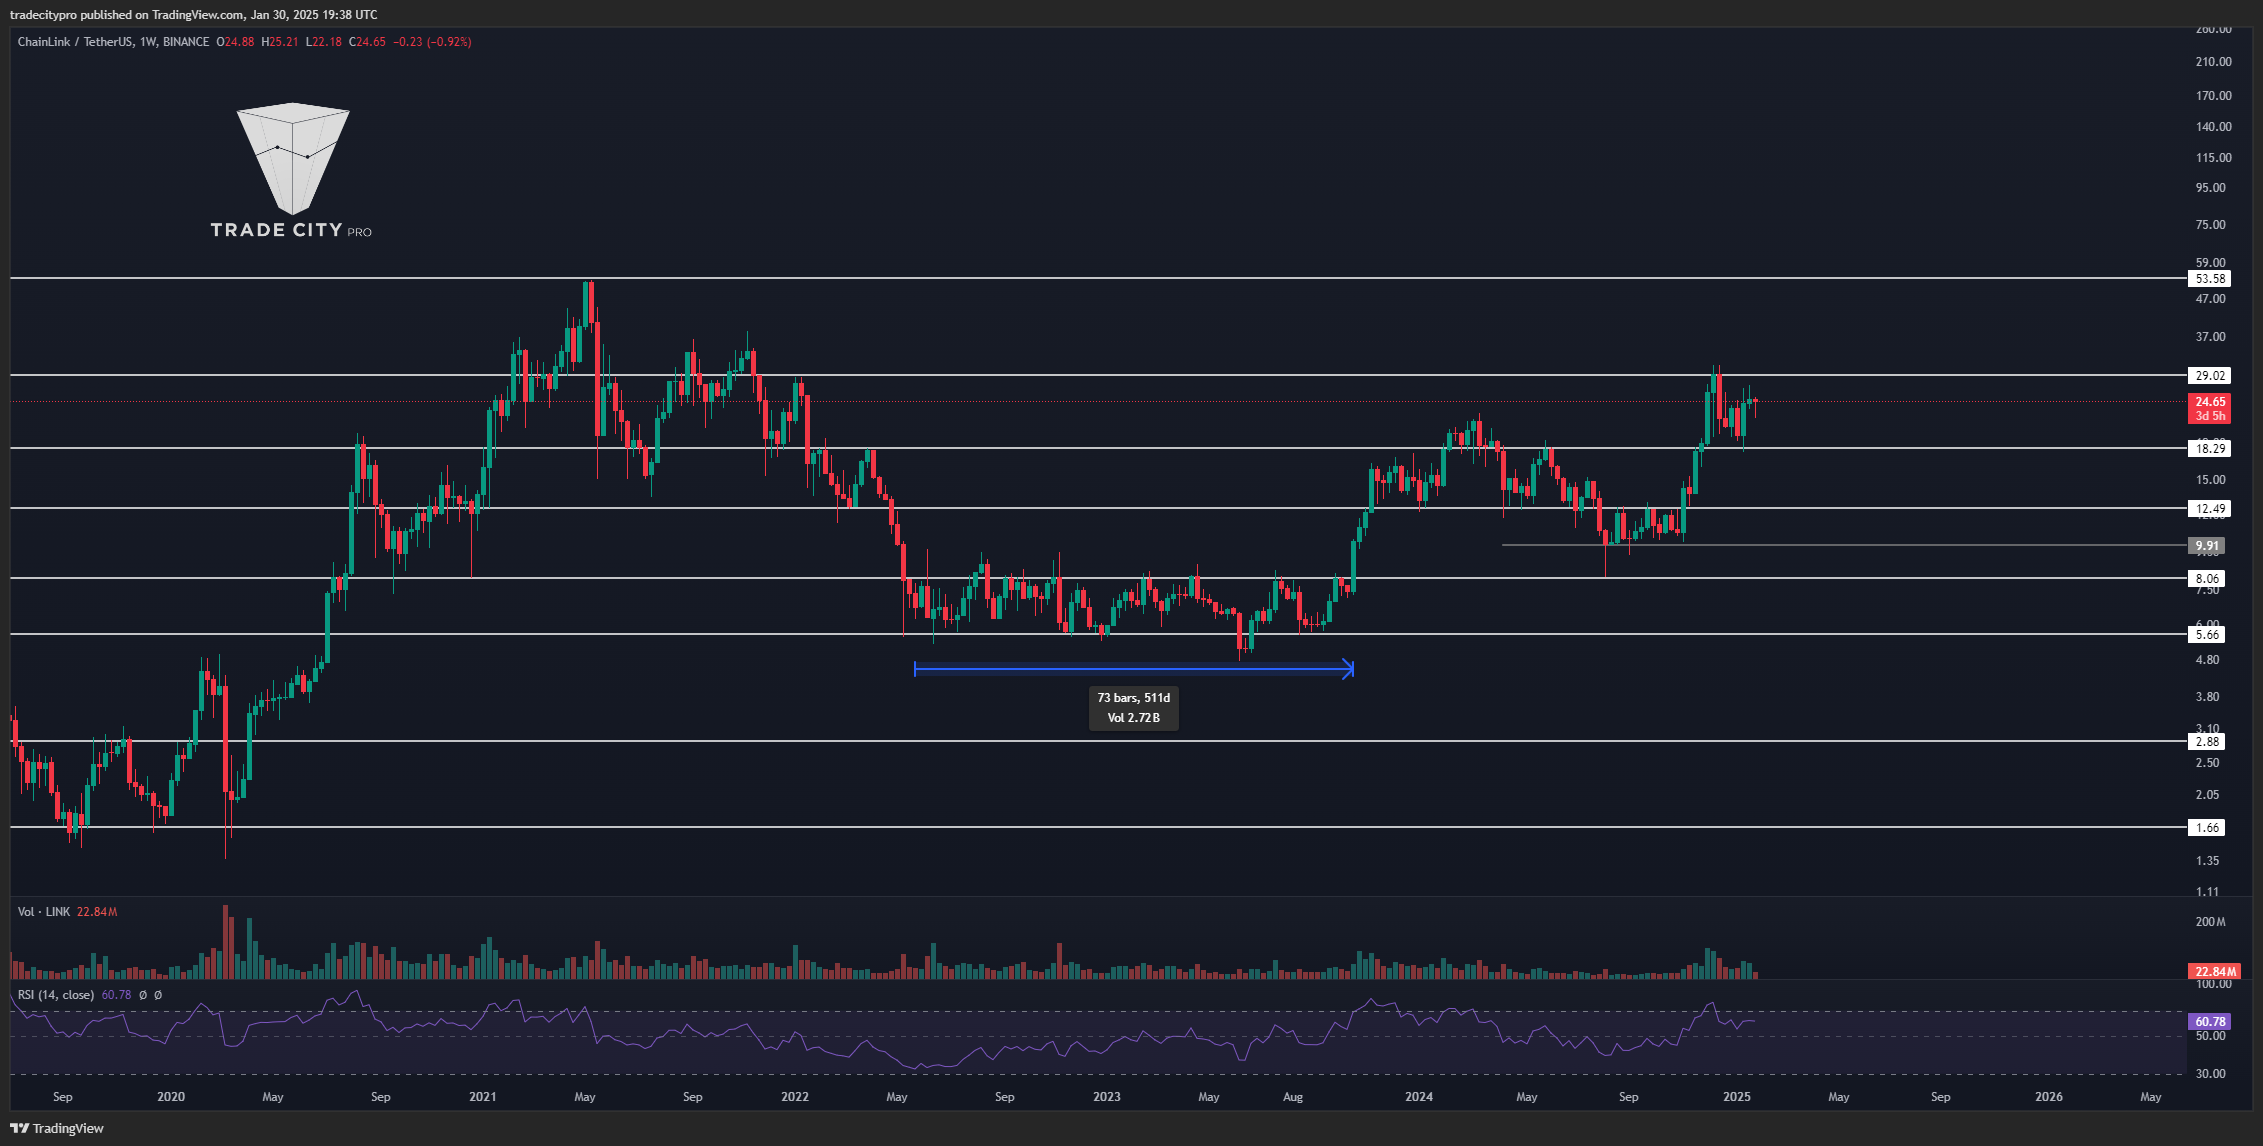Click the 200M volume axis tick
2263x1146 pixels.
tap(2210, 922)
